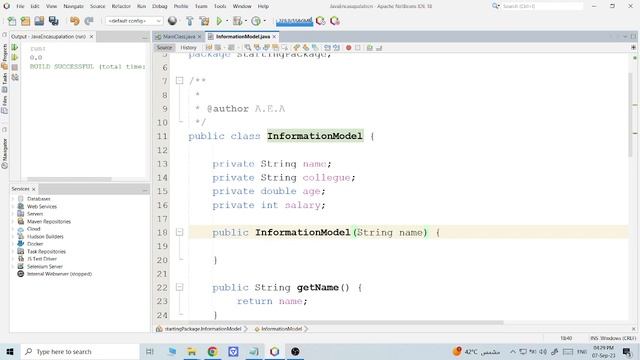Click the Redo arrow icon
Image resolution: width=640 pixels, height=360 pixels.
click(x=89, y=21)
